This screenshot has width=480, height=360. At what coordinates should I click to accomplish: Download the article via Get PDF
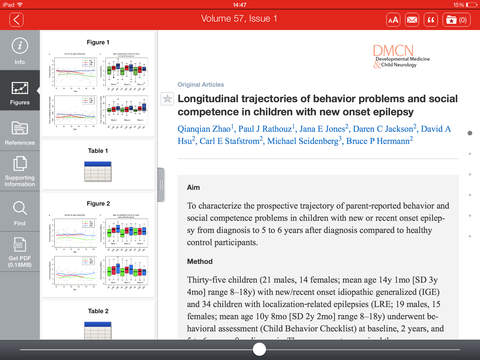[x=20, y=252]
